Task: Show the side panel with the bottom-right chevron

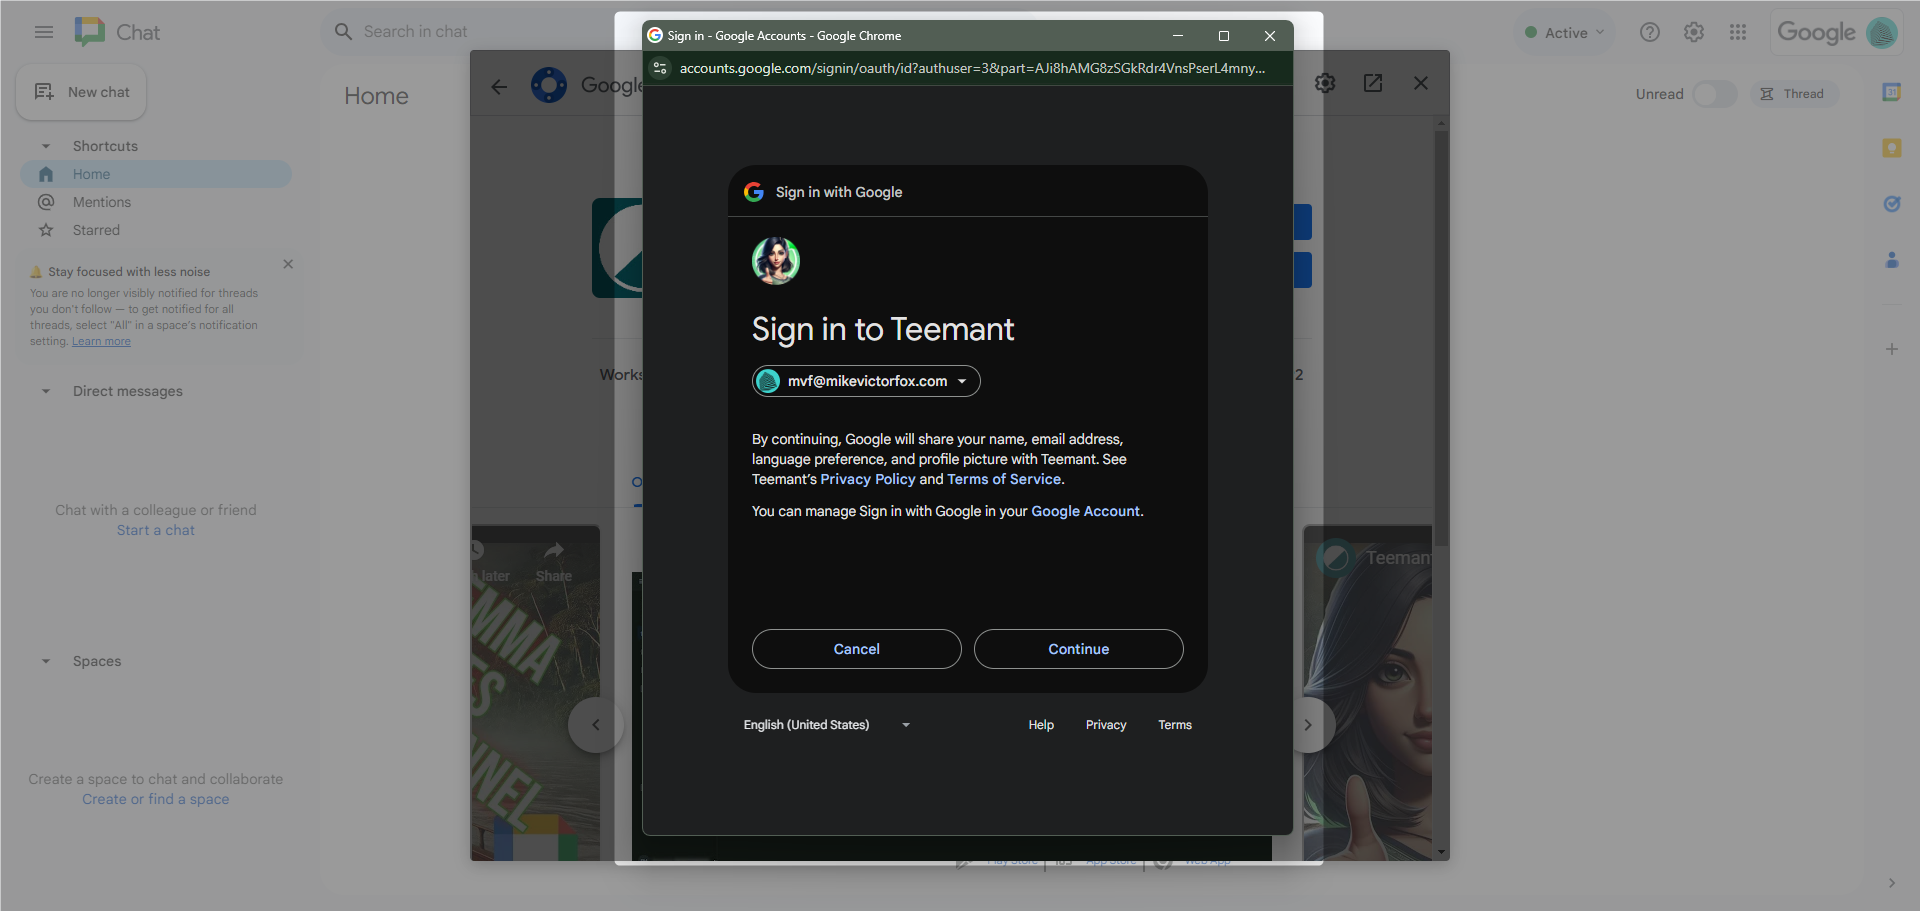Action: click(x=1891, y=883)
